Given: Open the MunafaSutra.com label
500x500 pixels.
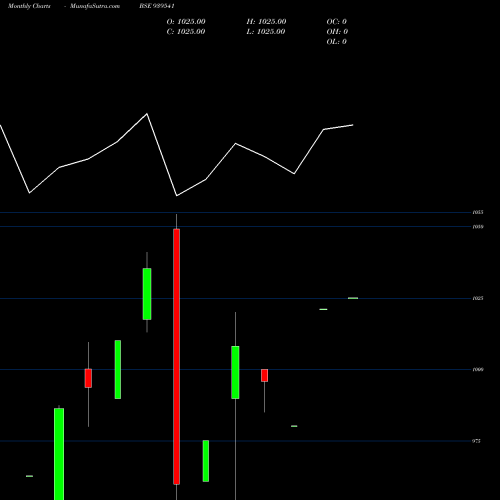Looking at the screenshot, I should [x=95, y=6].
